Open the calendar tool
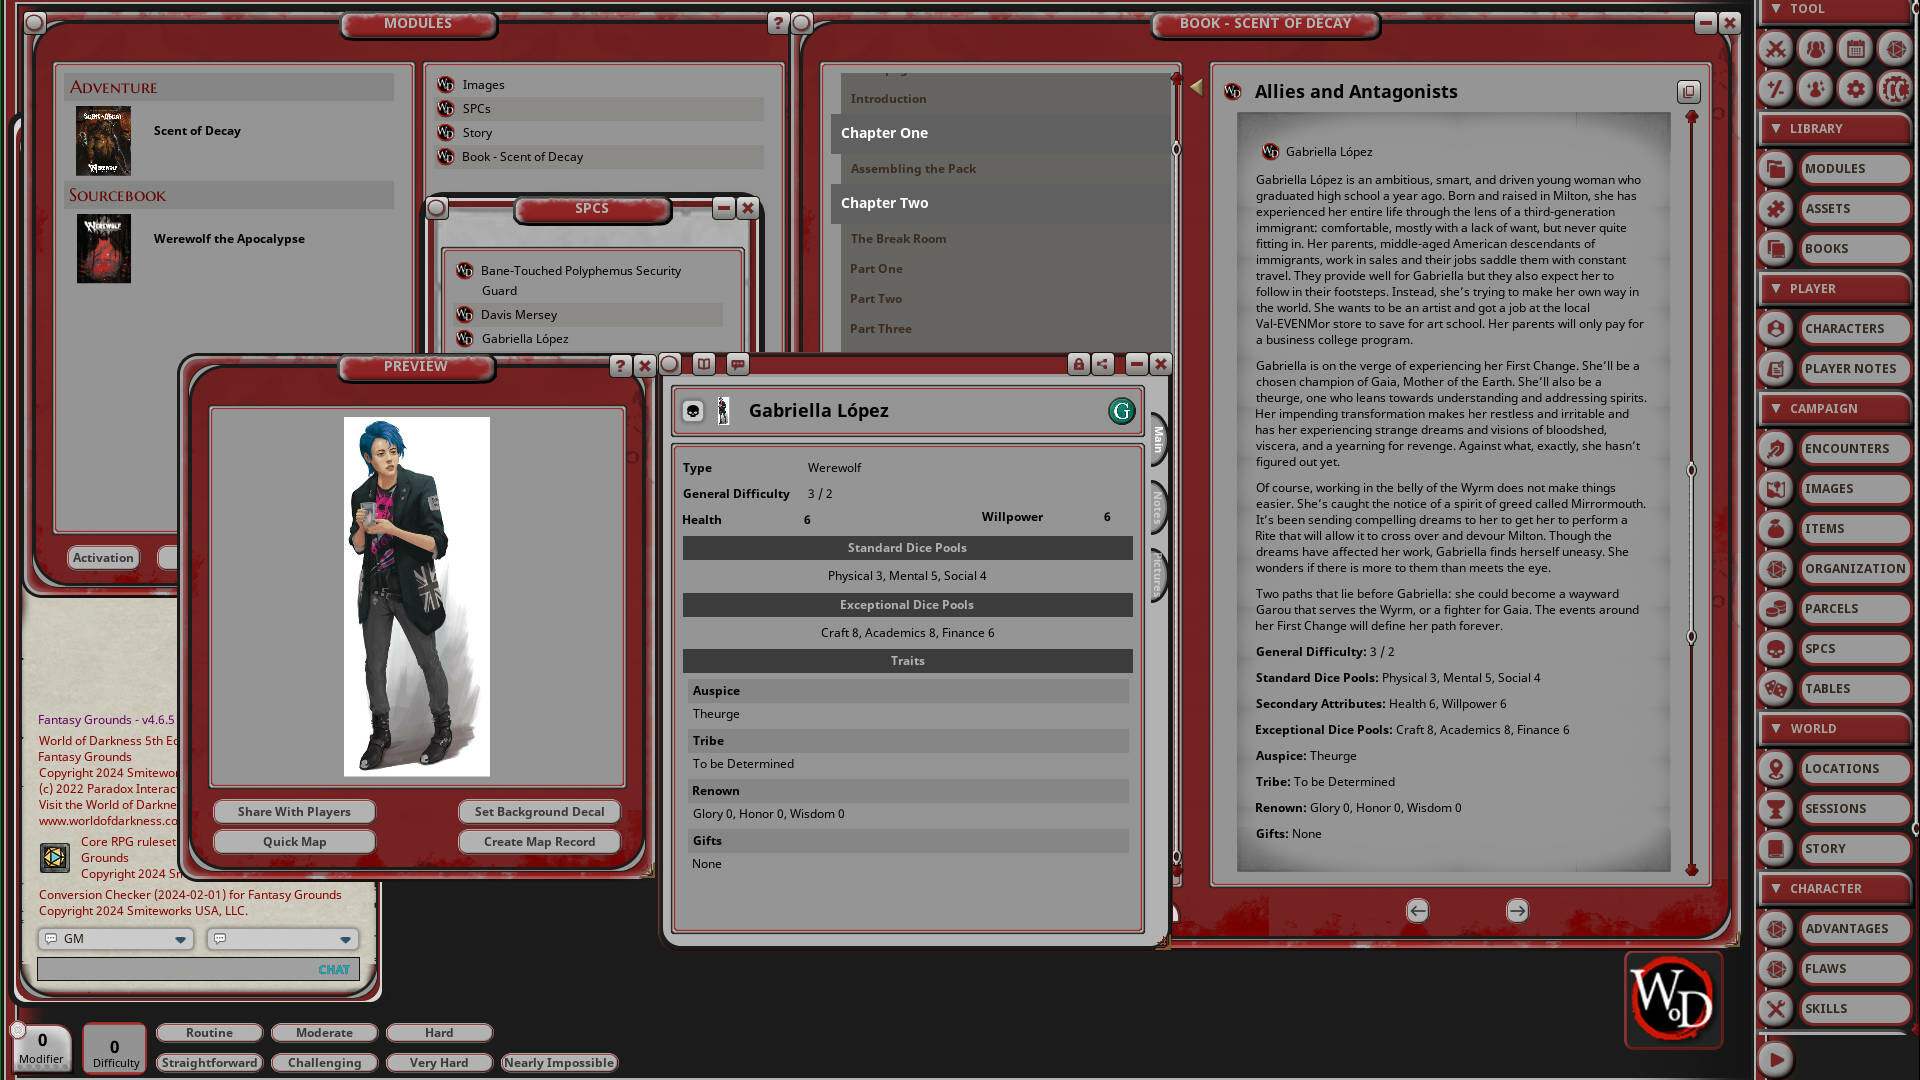 1854,49
